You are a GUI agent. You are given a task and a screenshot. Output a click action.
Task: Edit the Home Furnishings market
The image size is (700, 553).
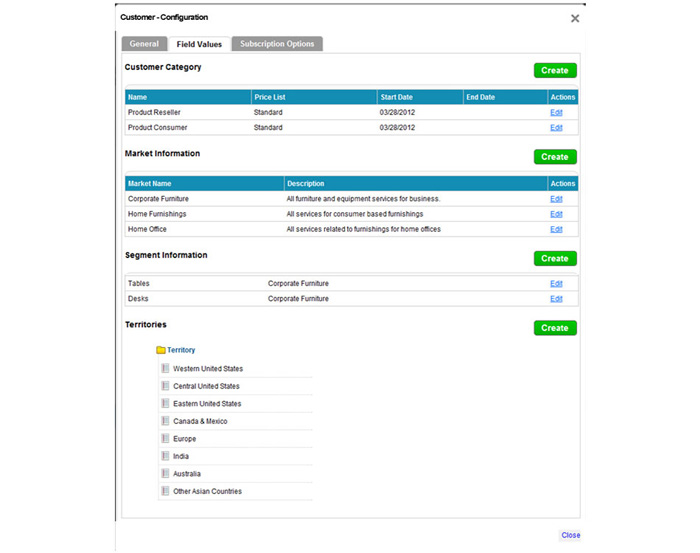coord(556,214)
